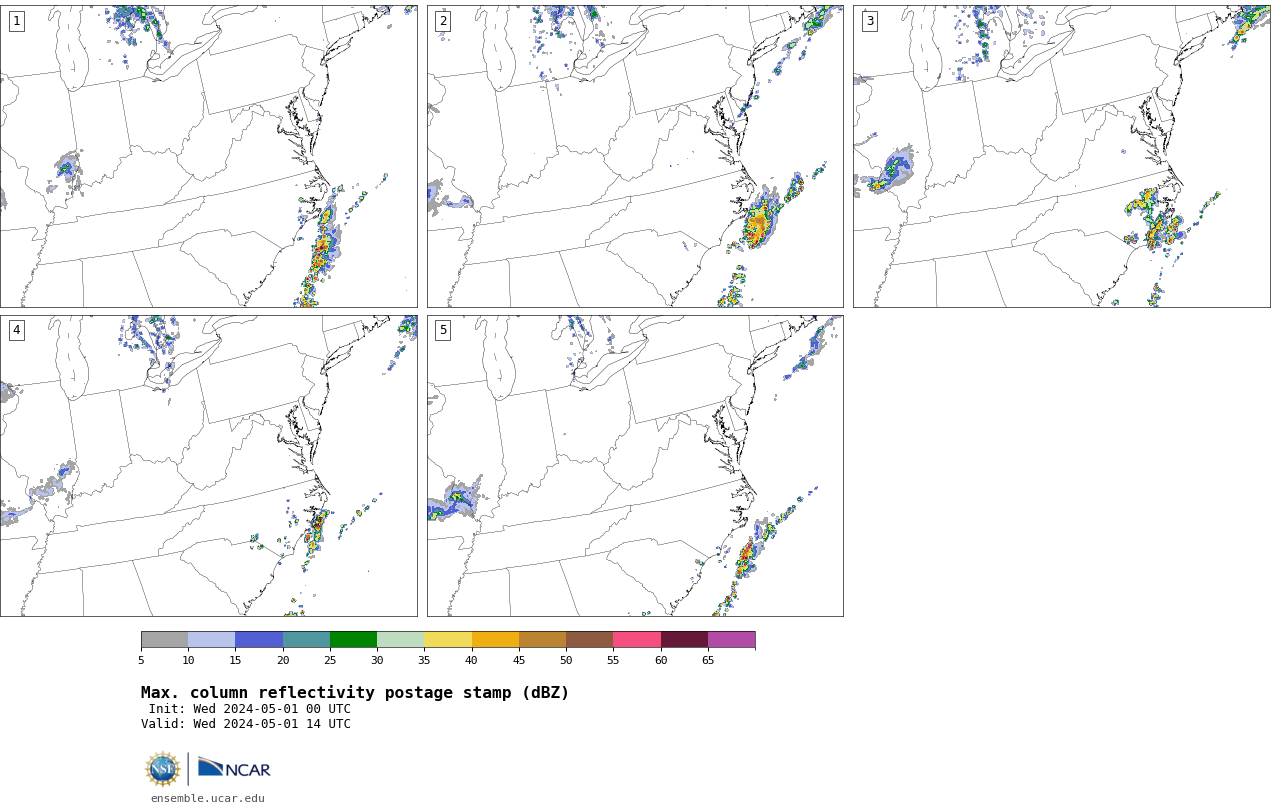This screenshot has width=1280, height=809.
Task: Open ensemble member 1 postage stamp map
Action: 208,156
